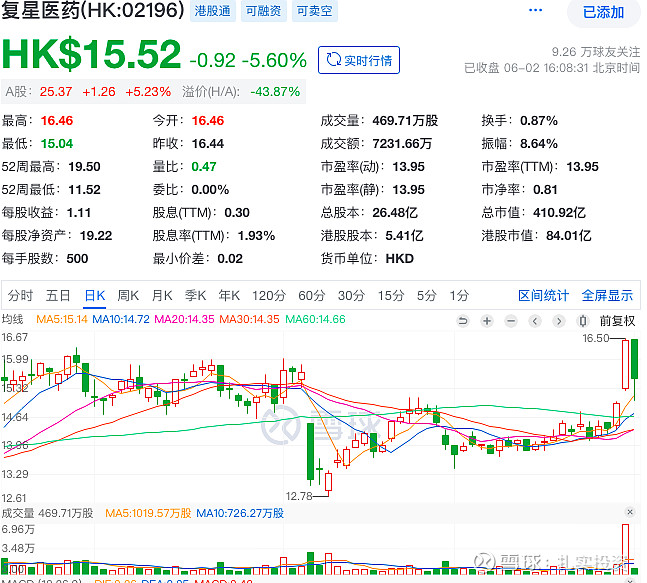Shift chart right with the right arrow icon
The width and height of the screenshot is (647, 583).
[559, 321]
